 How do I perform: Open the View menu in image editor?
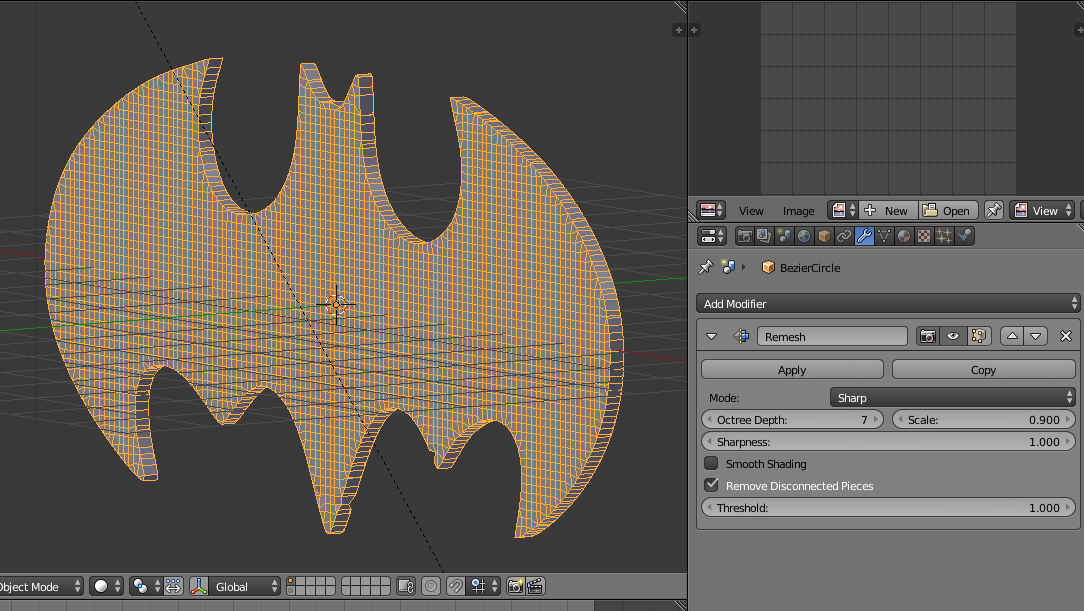(x=751, y=211)
